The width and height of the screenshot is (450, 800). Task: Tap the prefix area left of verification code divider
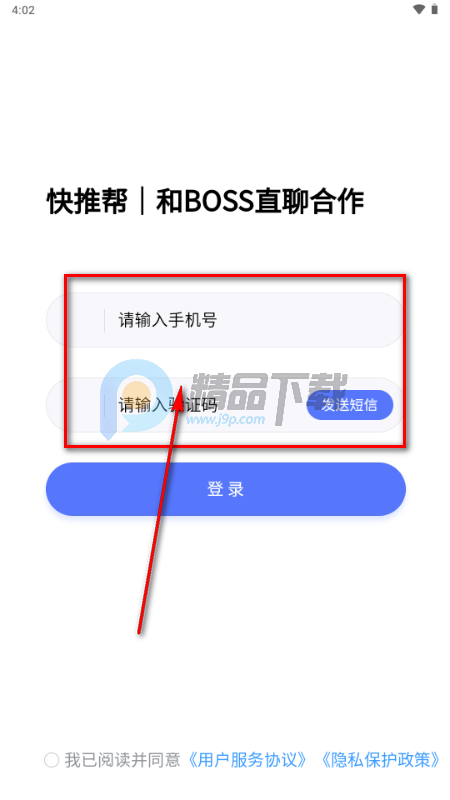(76, 405)
